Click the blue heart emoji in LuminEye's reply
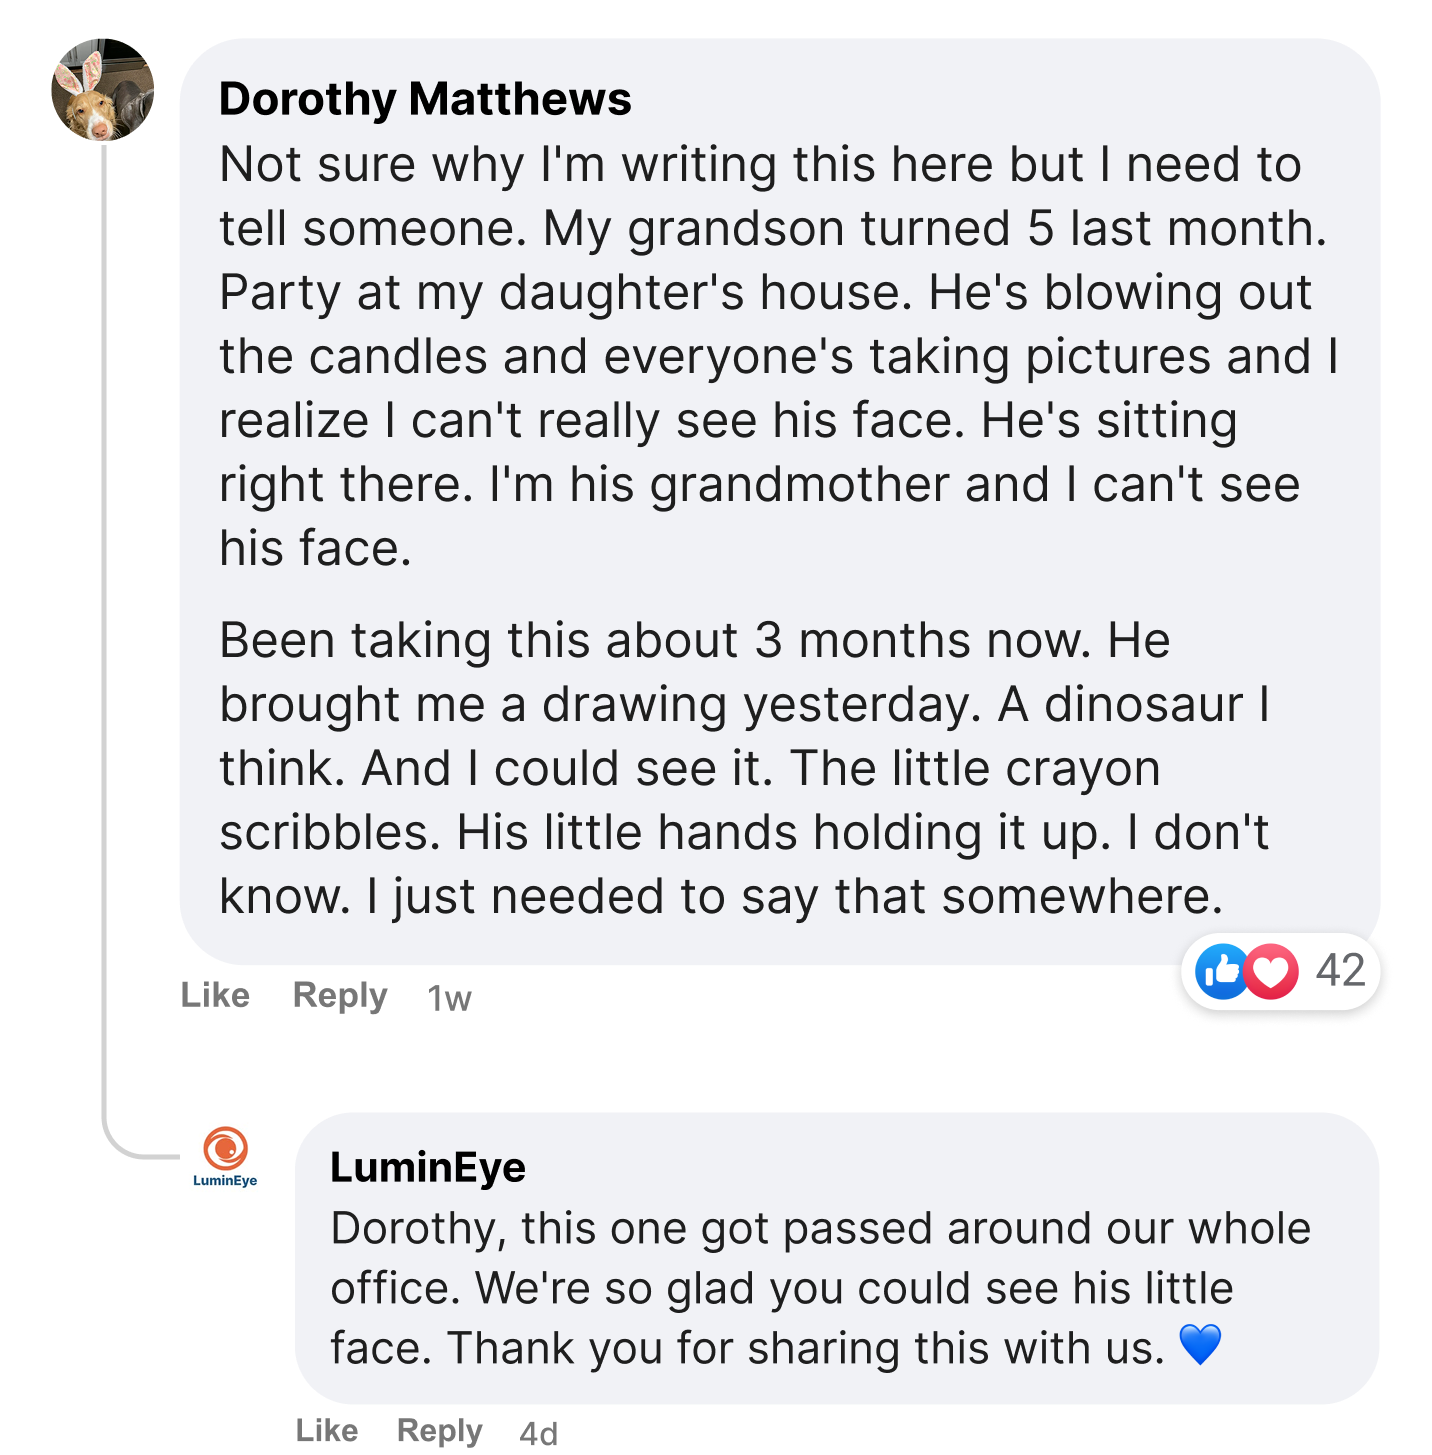The width and height of the screenshot is (1432, 1455). click(1200, 1344)
